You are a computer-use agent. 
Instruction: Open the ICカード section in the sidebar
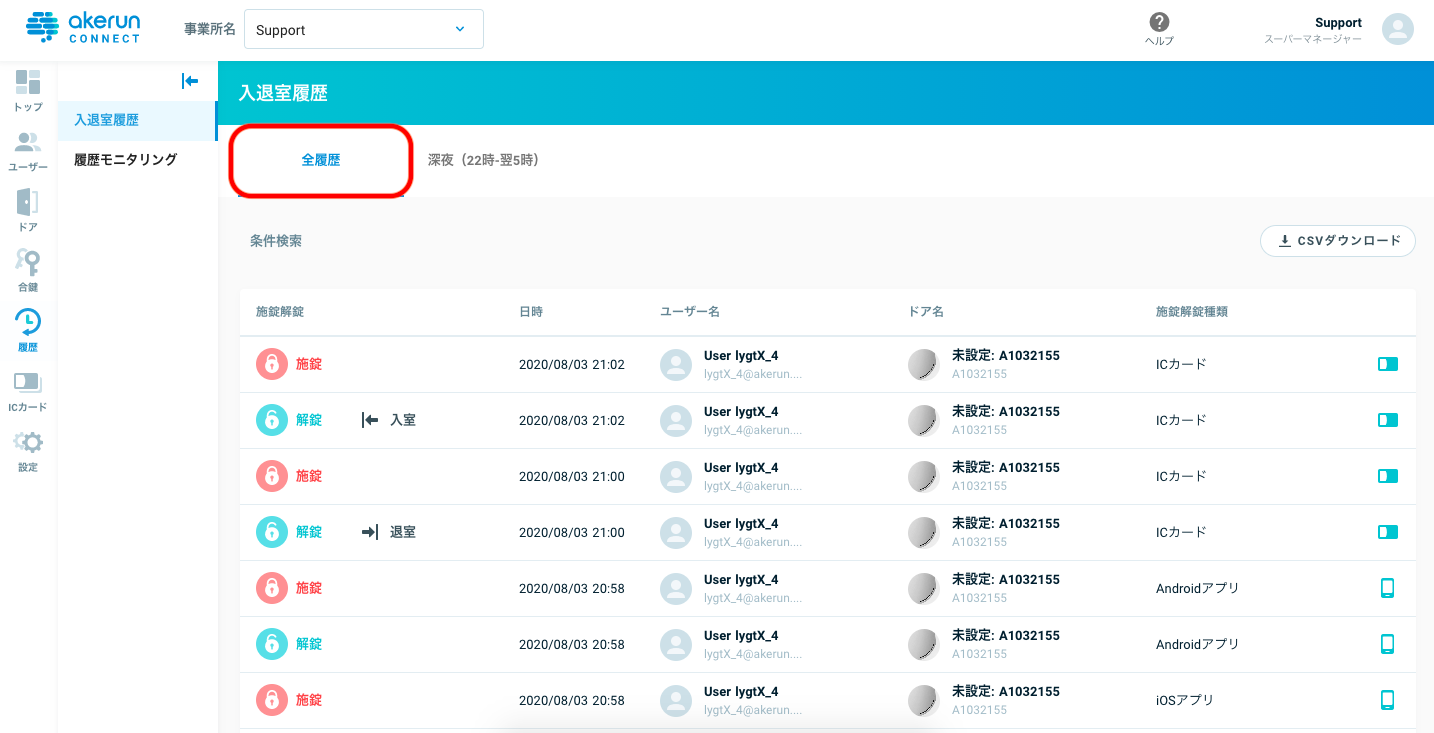[x=28, y=390]
